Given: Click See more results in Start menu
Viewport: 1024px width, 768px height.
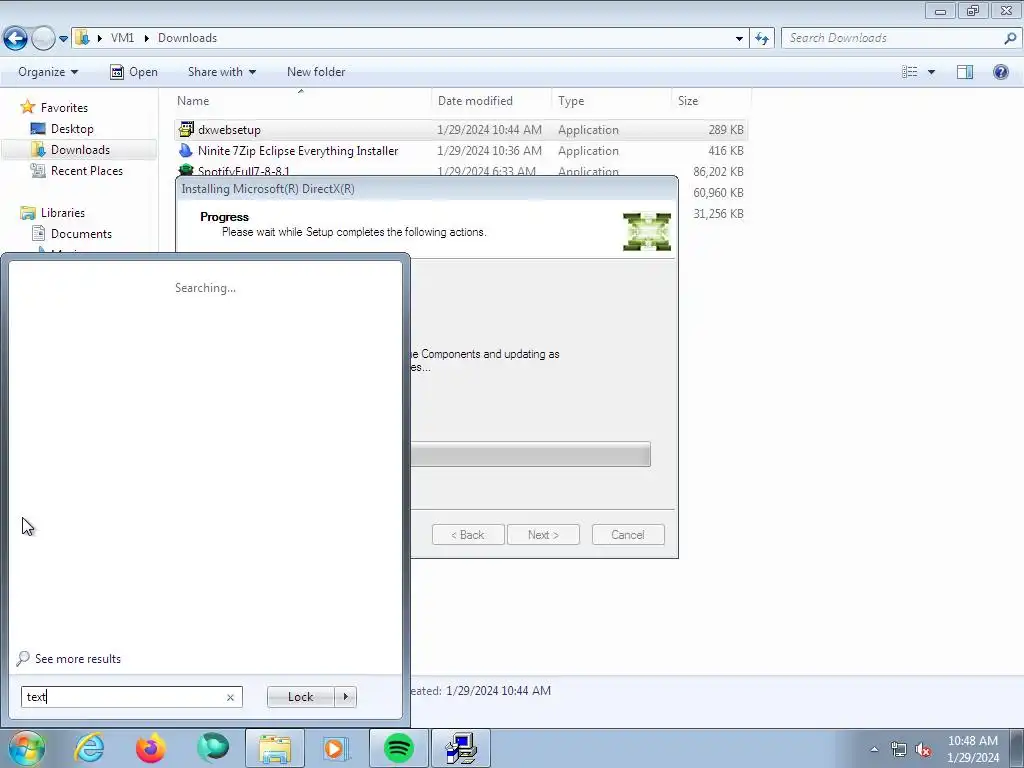Looking at the screenshot, I should click(78, 659).
